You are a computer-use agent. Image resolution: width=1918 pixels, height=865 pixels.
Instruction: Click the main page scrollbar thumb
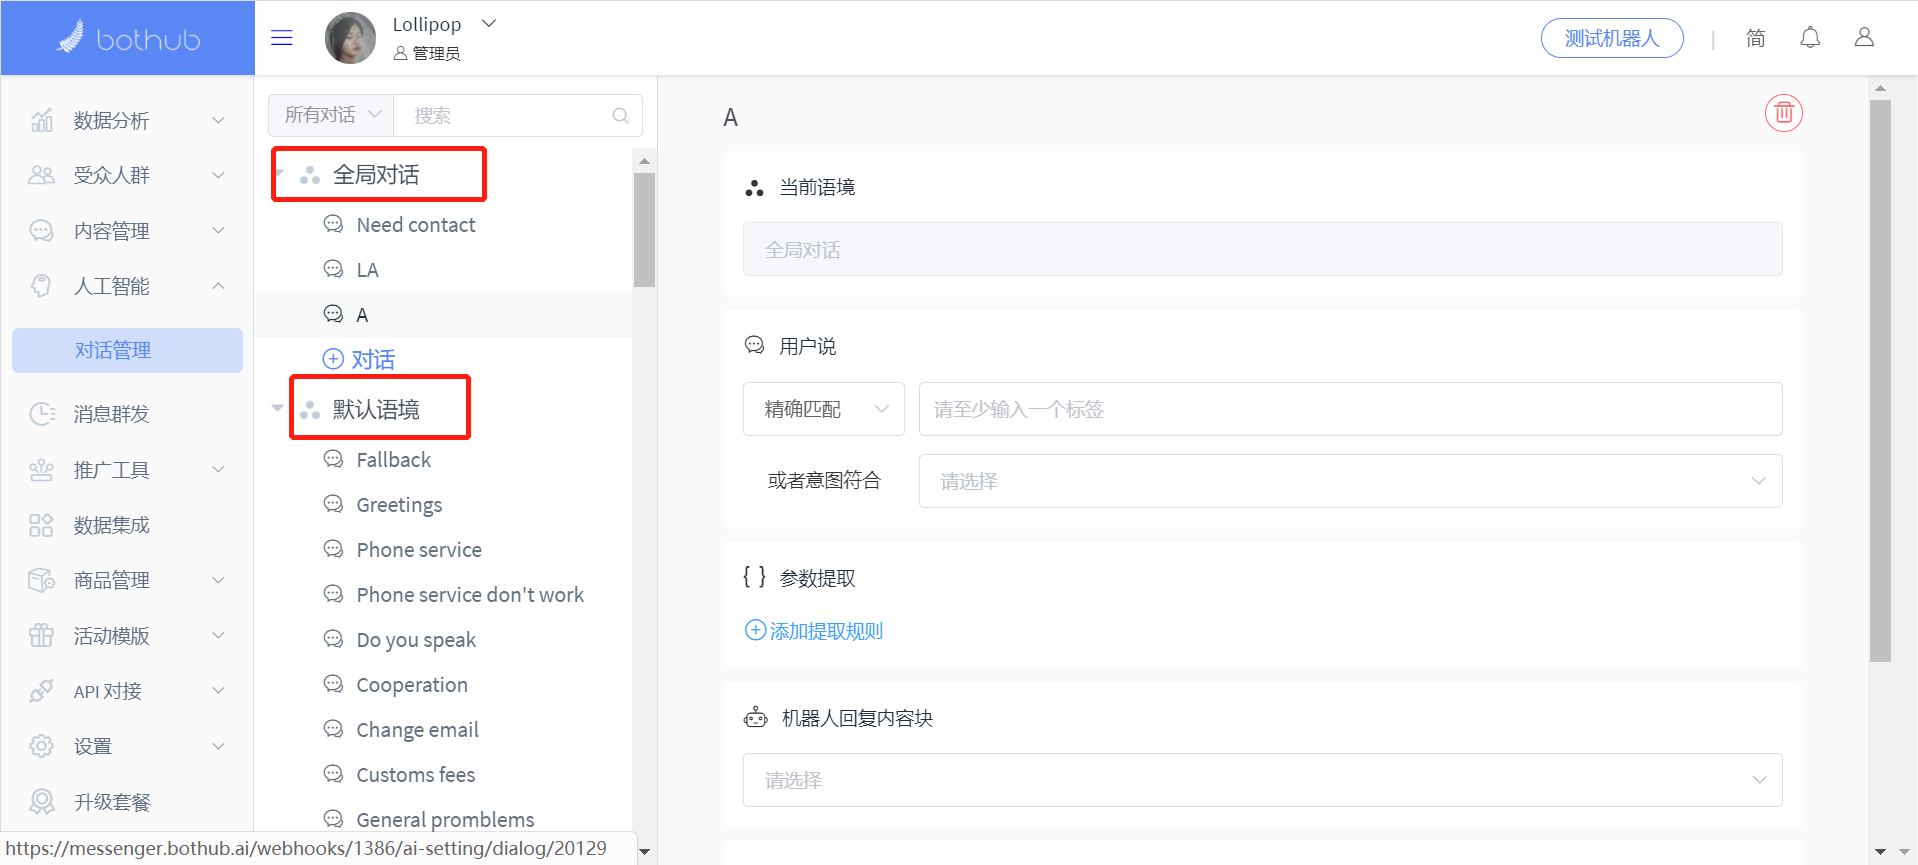[x=1880, y=380]
